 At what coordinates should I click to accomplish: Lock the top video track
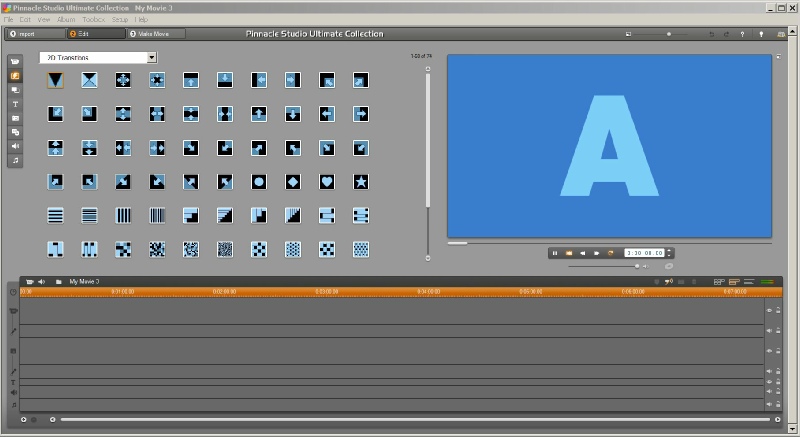[778, 311]
